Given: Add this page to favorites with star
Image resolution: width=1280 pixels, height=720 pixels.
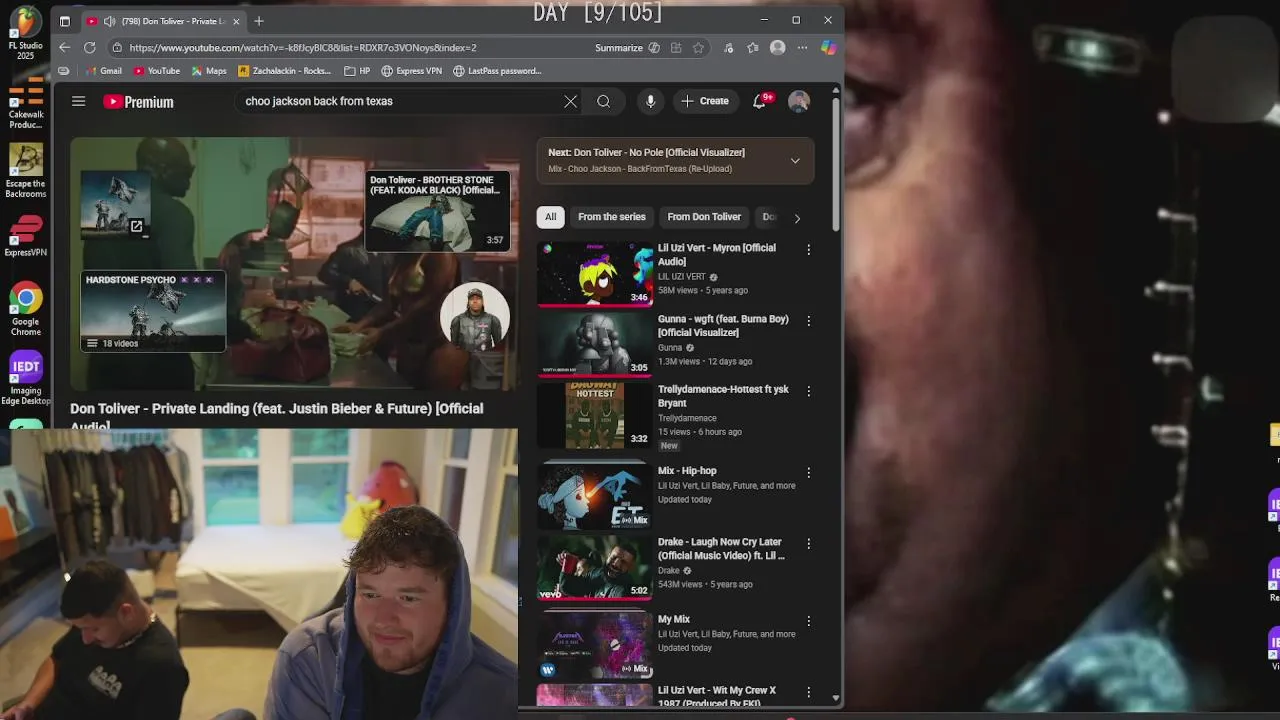Looking at the screenshot, I should [x=698, y=47].
